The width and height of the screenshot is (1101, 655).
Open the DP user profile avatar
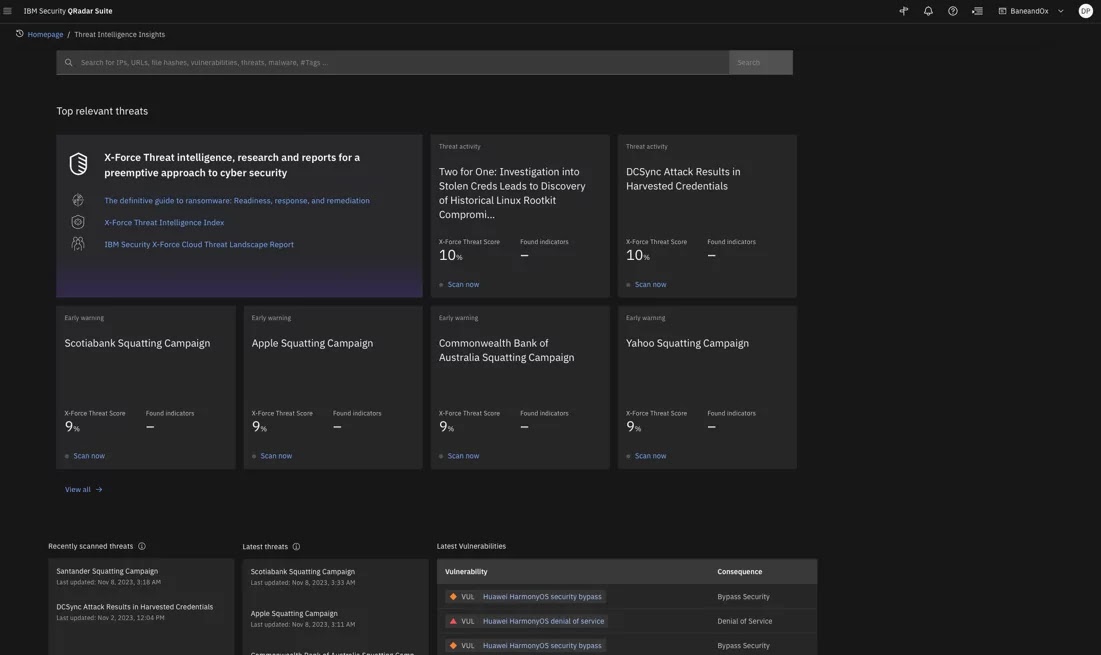pos(1085,11)
